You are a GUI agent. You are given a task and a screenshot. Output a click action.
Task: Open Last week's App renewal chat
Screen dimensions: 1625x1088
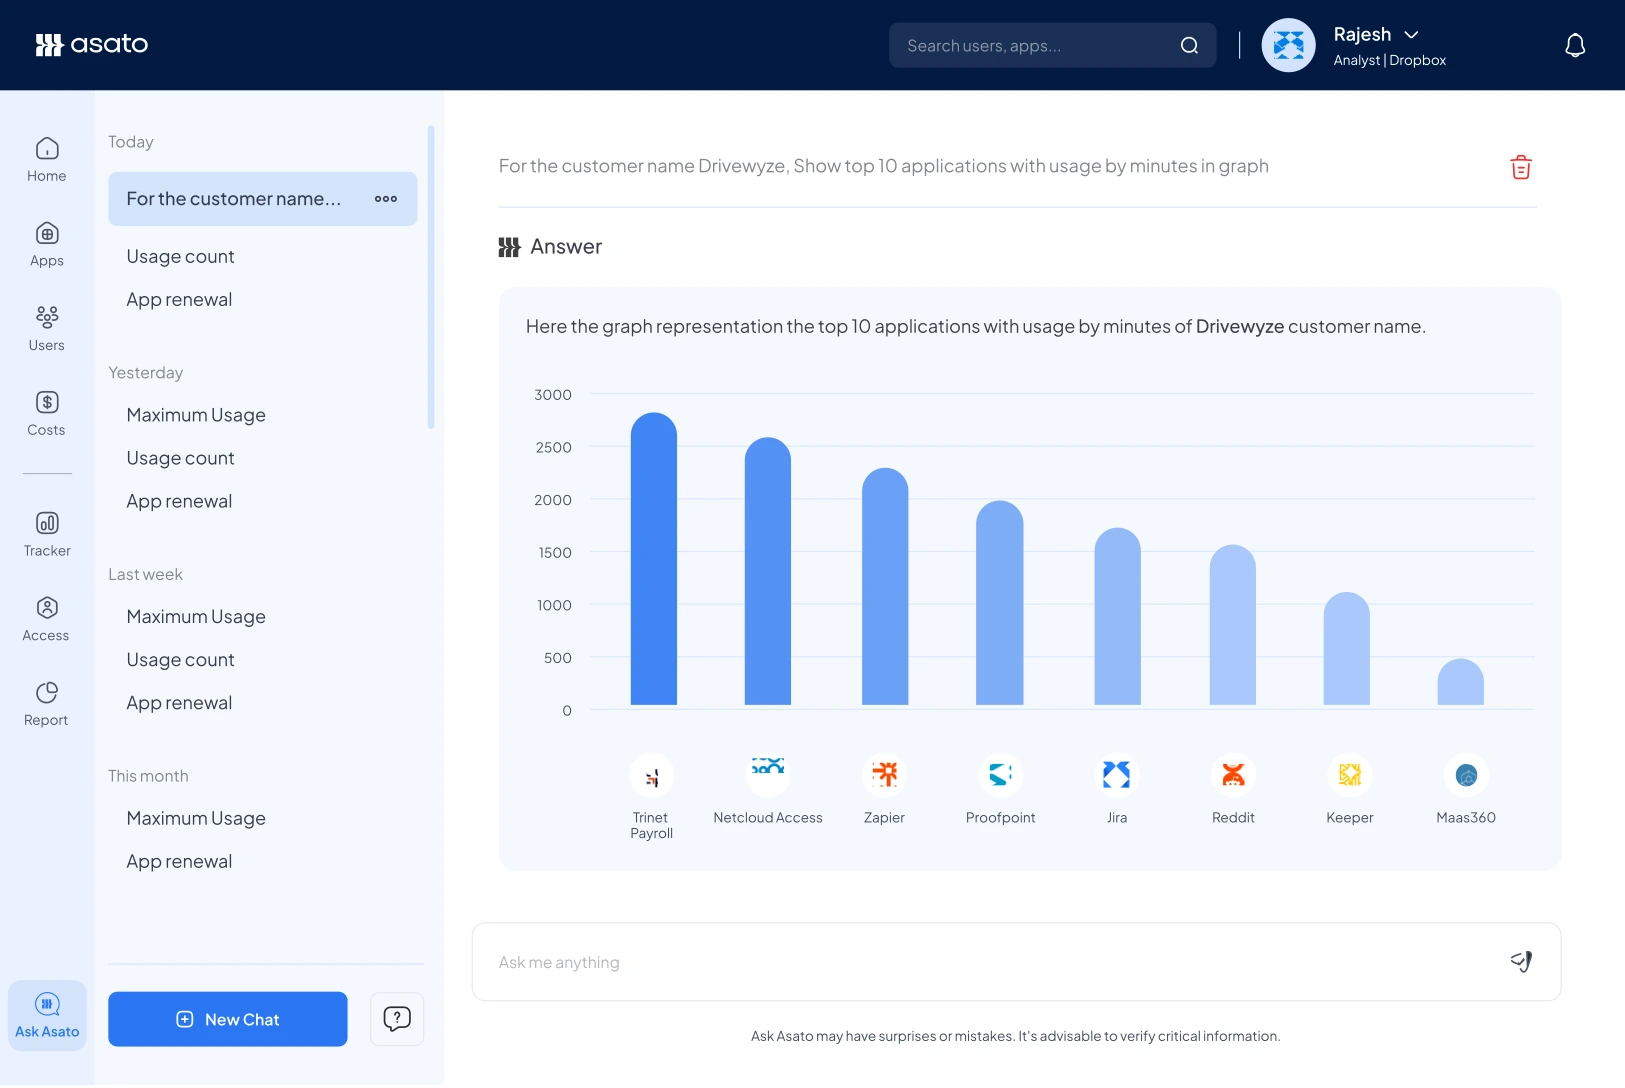pos(179,703)
